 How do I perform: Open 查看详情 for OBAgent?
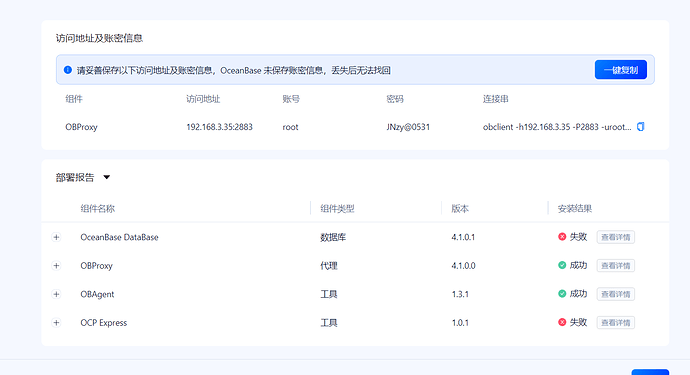[x=616, y=294]
